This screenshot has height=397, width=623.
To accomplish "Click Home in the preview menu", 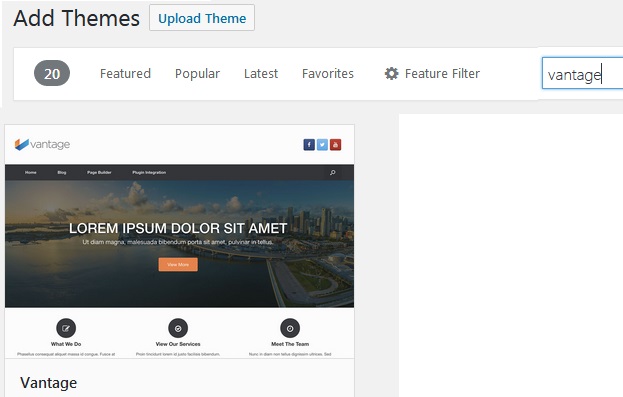I will point(31,172).
